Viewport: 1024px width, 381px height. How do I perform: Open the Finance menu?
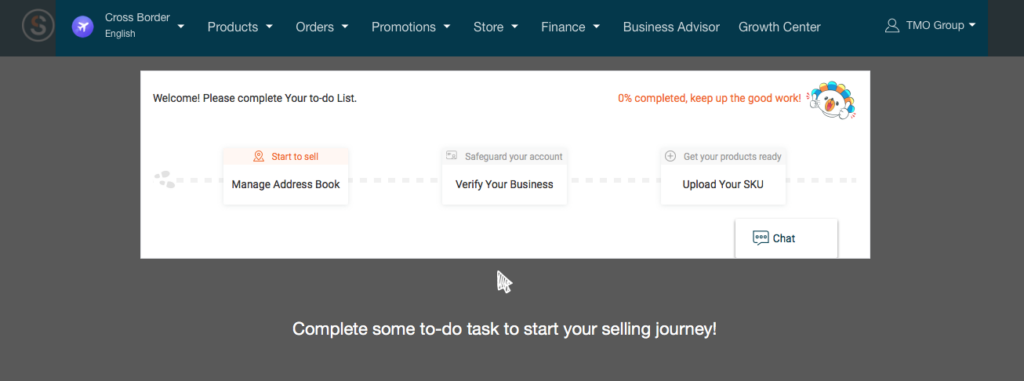[571, 27]
